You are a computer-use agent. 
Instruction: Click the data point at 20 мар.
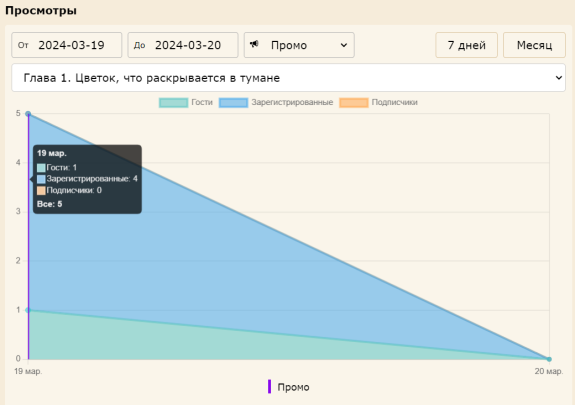(549, 359)
